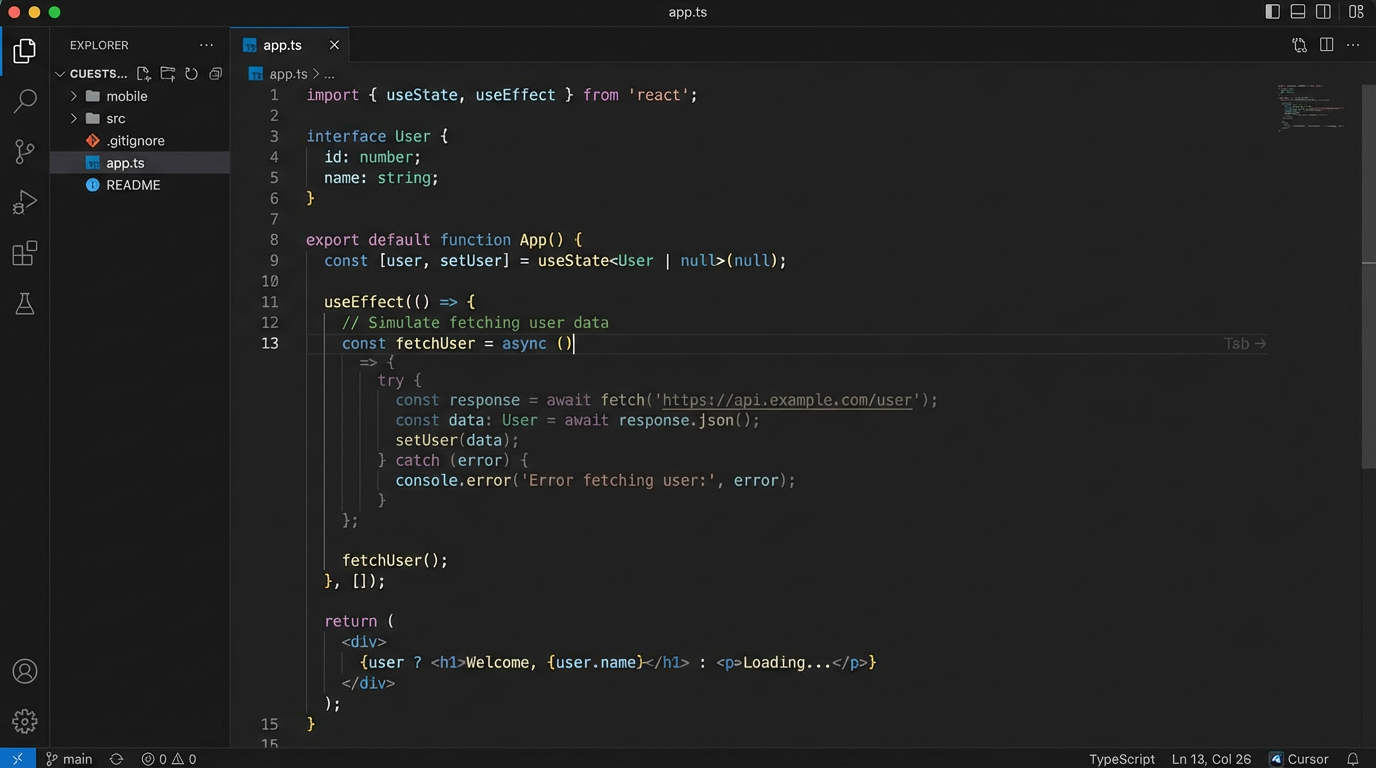Screen dimensions: 1376x768
Task: Toggle the secondary side bar layout button
Action: (1323, 12)
